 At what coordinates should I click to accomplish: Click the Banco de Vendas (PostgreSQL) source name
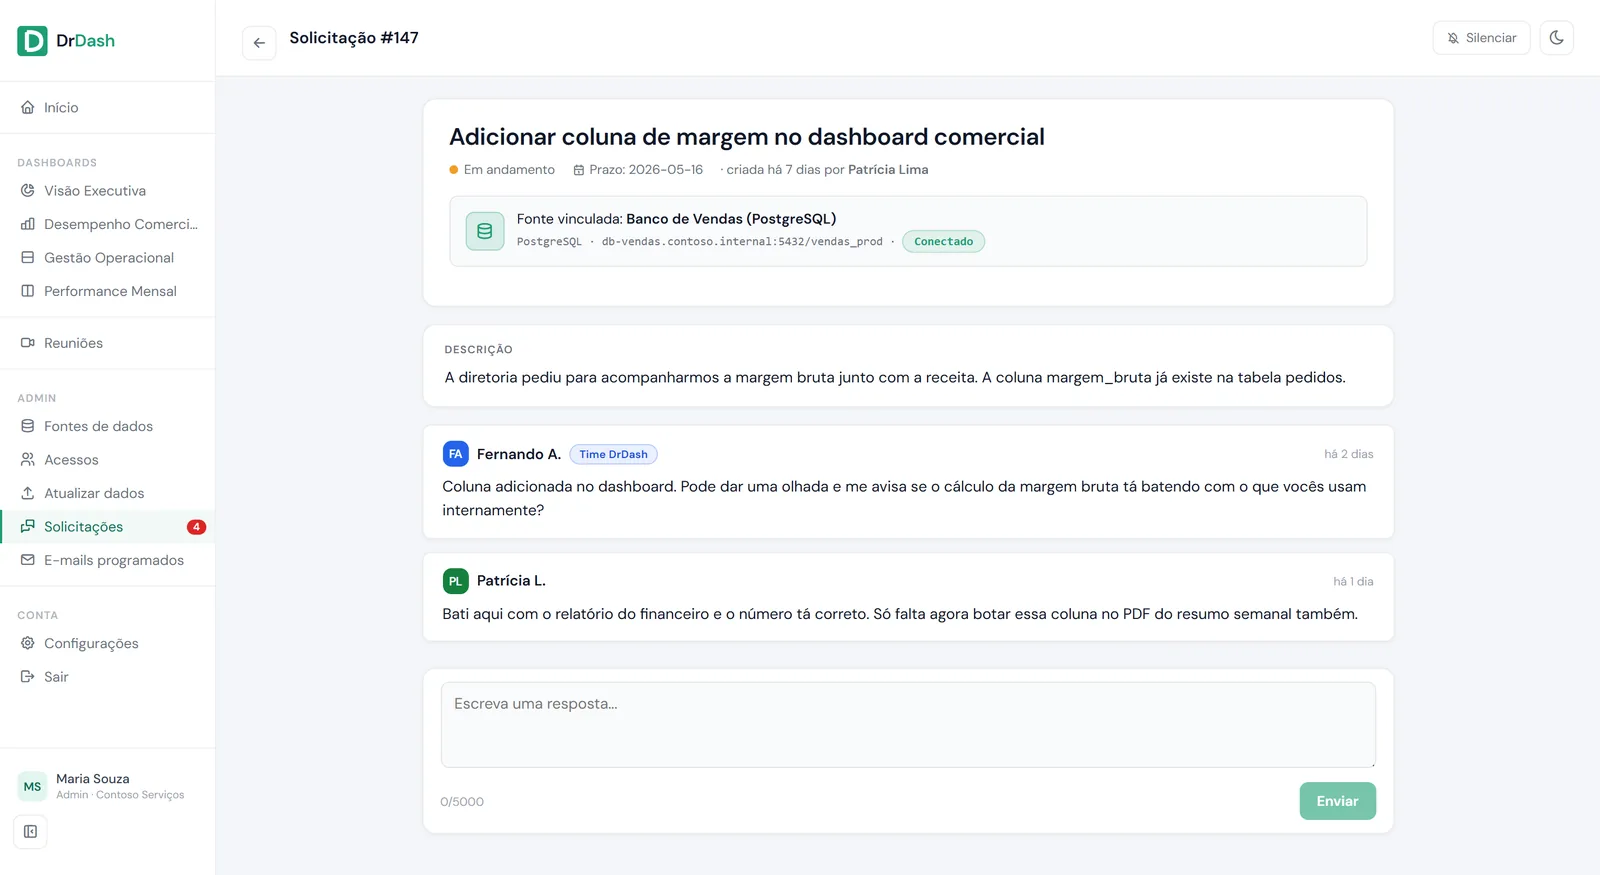pyautogui.click(x=731, y=219)
